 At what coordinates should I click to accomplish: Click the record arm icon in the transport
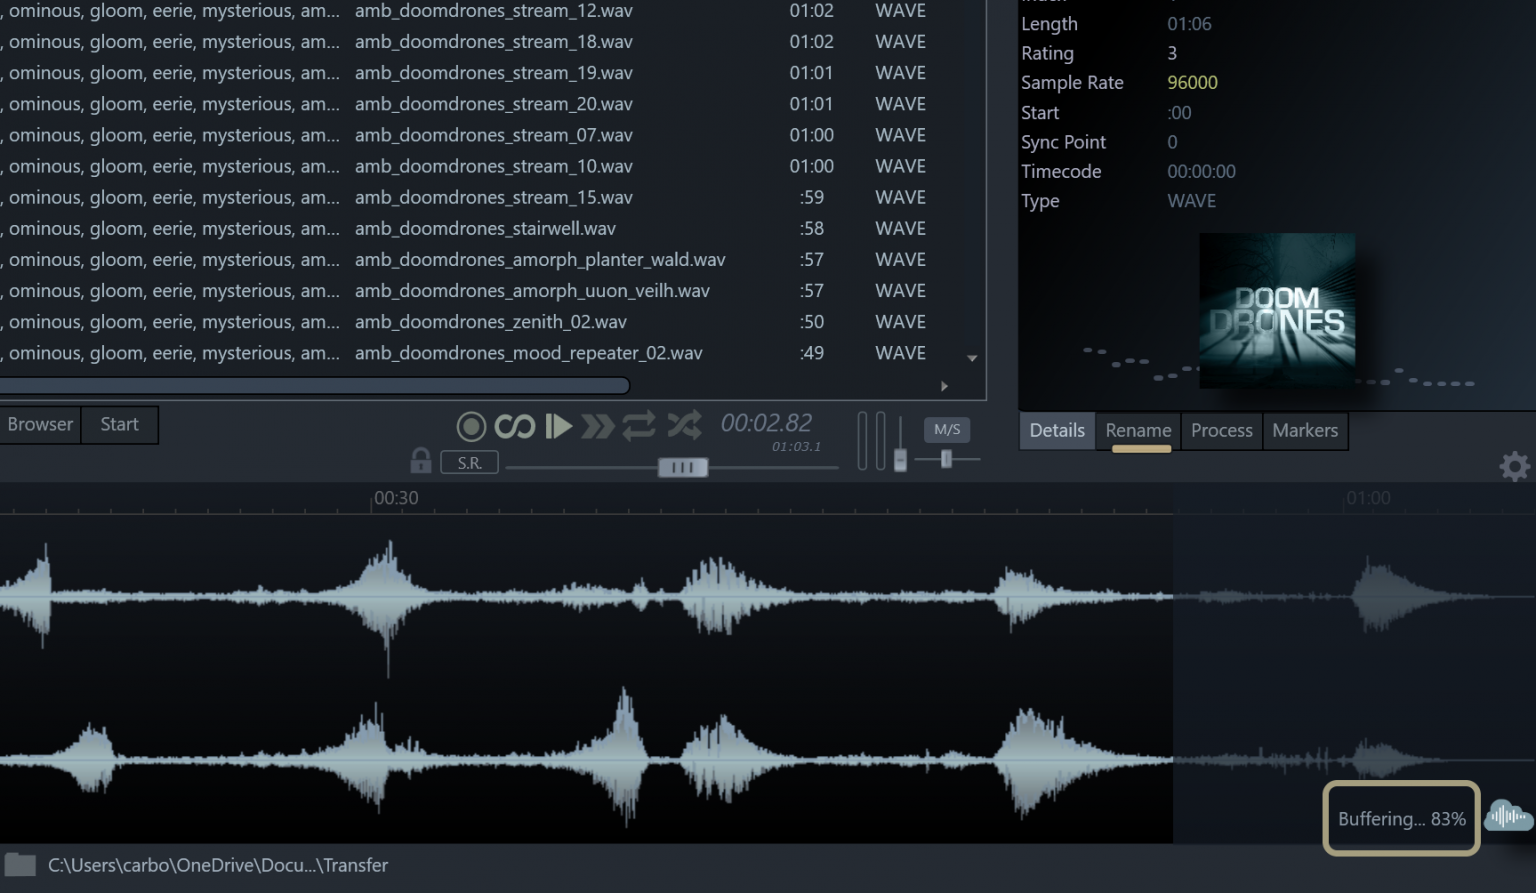[x=470, y=426]
